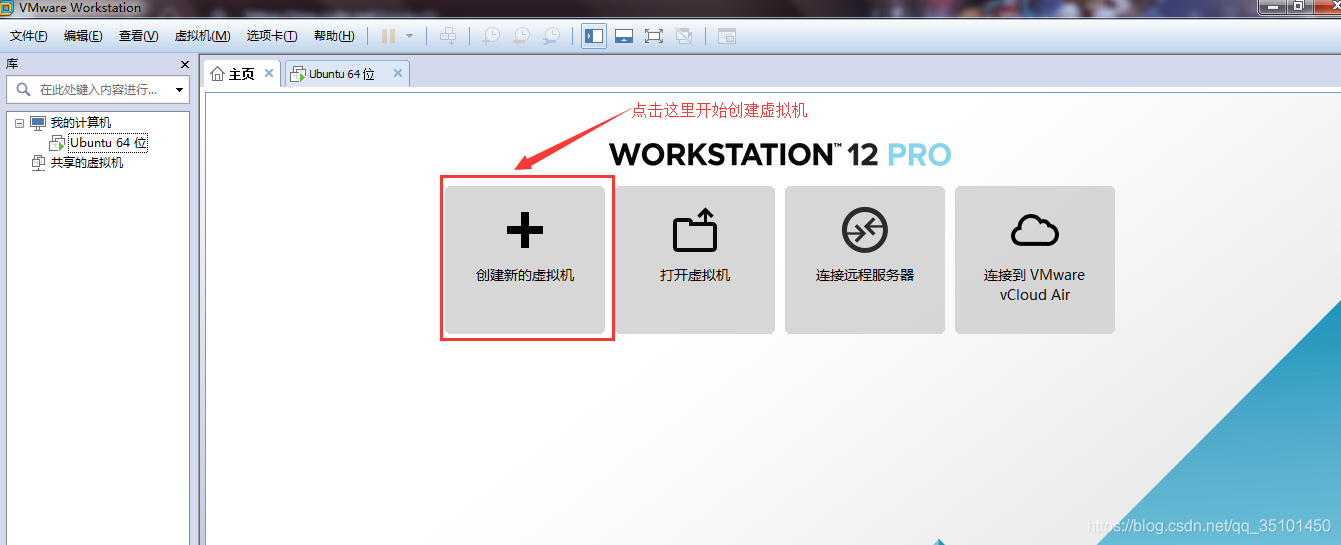Click the 创建新的虚拟机 tile
The image size is (1341, 545).
click(525, 260)
